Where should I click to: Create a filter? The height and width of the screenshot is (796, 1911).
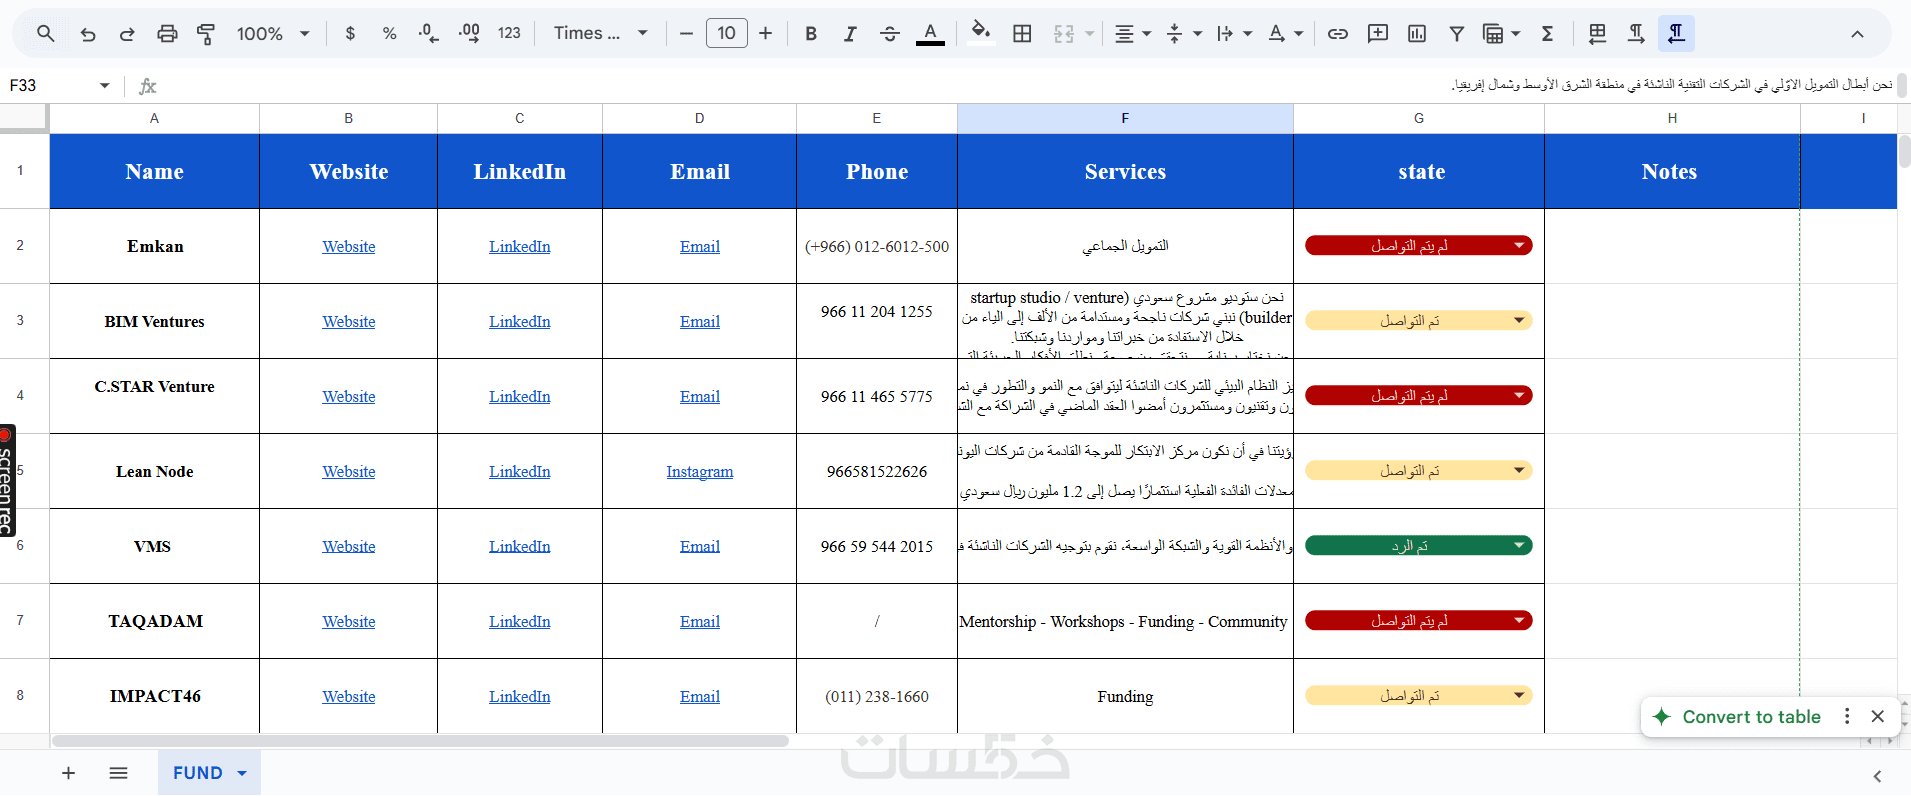[1457, 34]
